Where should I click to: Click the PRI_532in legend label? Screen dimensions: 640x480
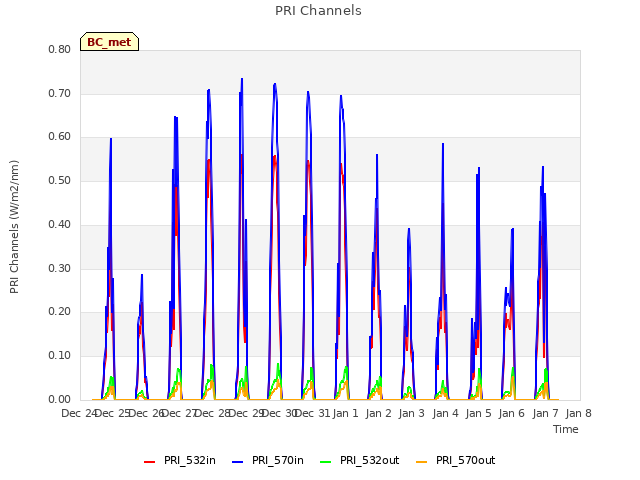(190, 460)
